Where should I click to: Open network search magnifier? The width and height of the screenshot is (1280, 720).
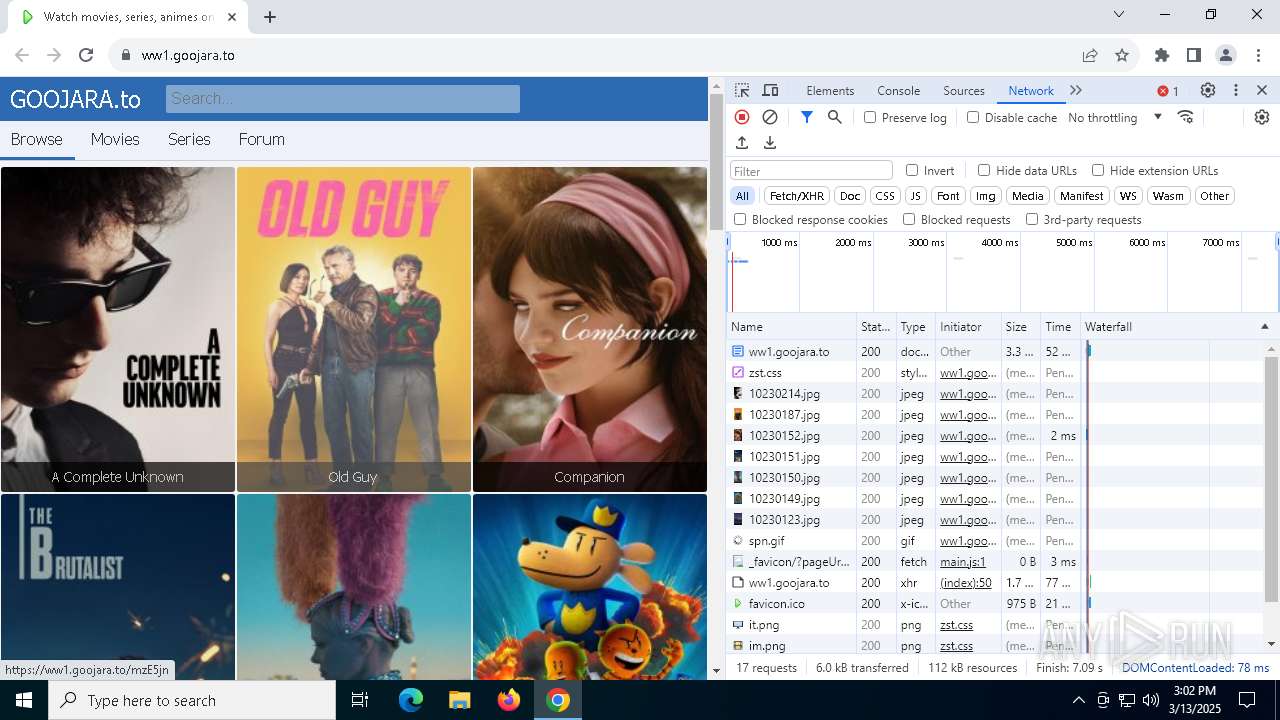835,117
